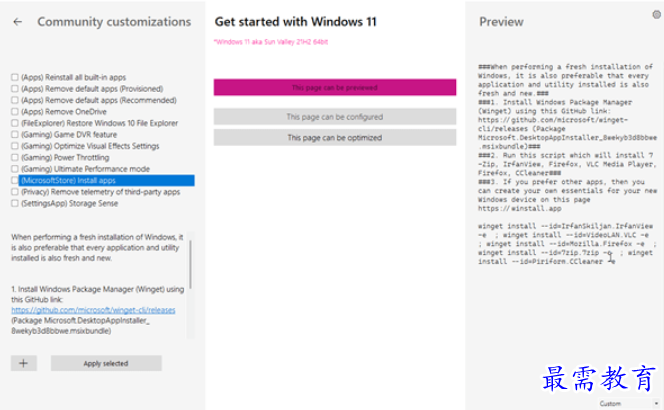Image resolution: width=664 pixels, height=410 pixels.
Task: Click the description panel scrollbar
Action: (191, 265)
